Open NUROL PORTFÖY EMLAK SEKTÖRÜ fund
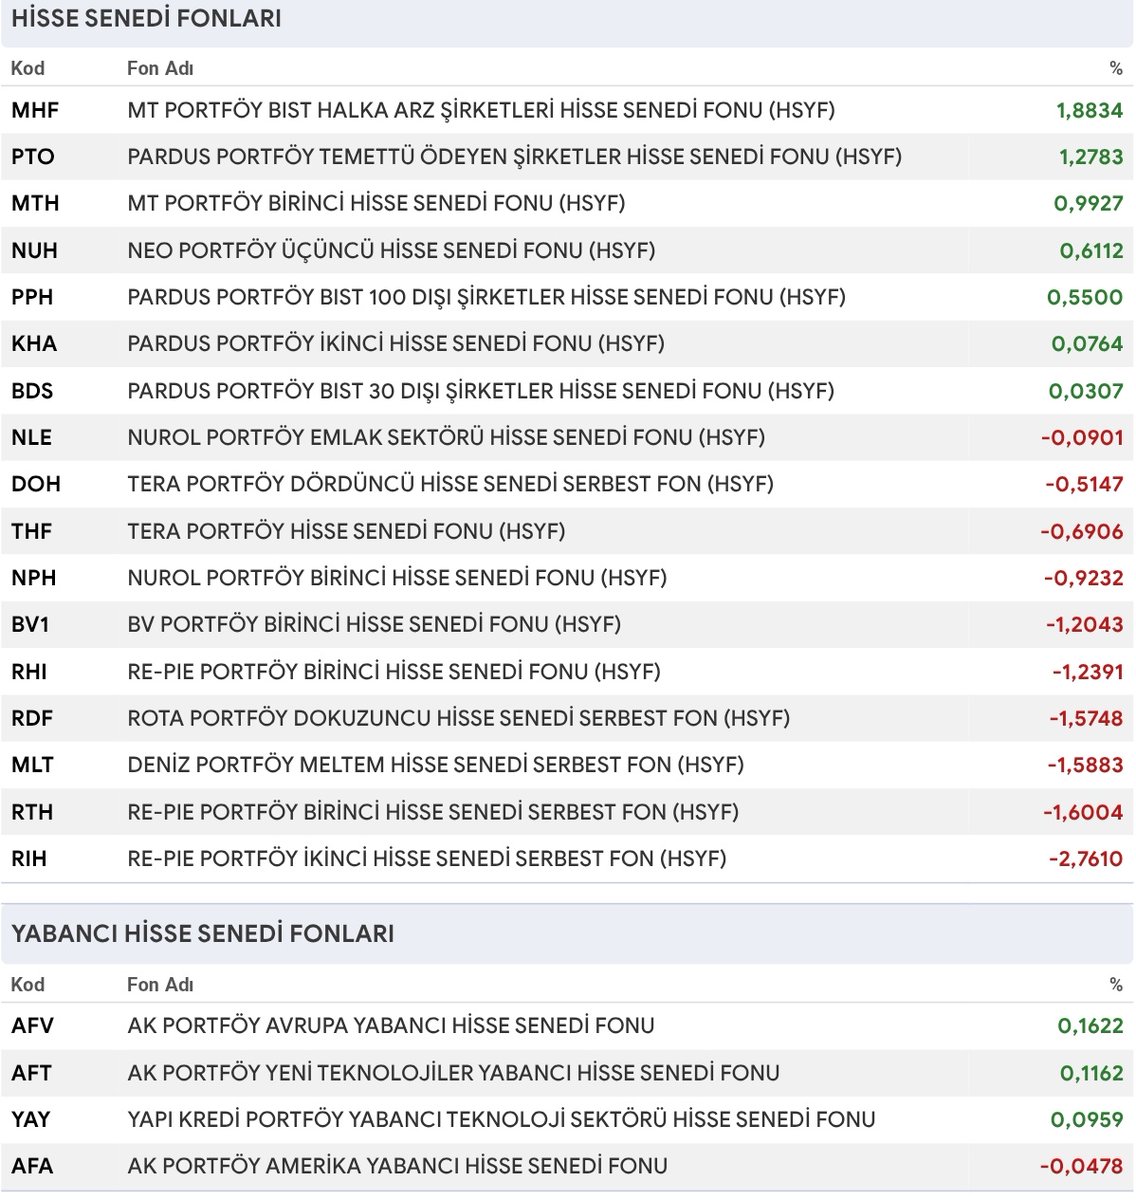Screen dimensions: 1136x1200 446,438
